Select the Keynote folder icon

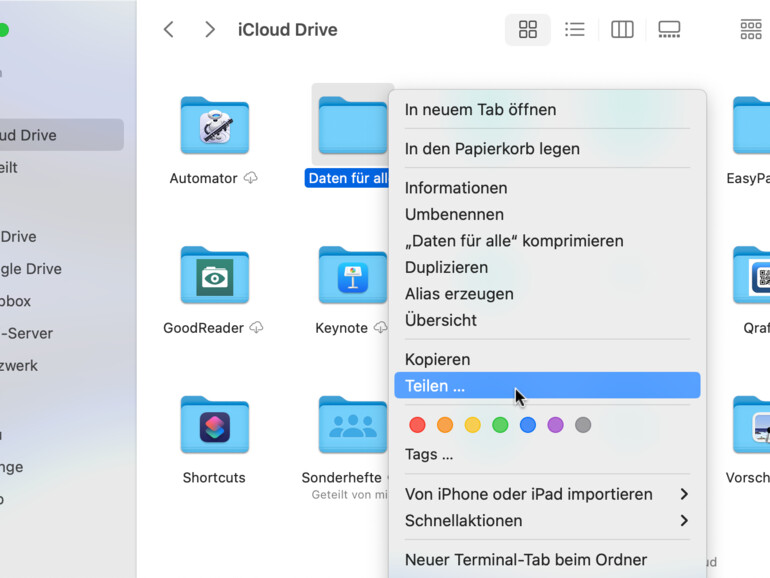click(353, 275)
